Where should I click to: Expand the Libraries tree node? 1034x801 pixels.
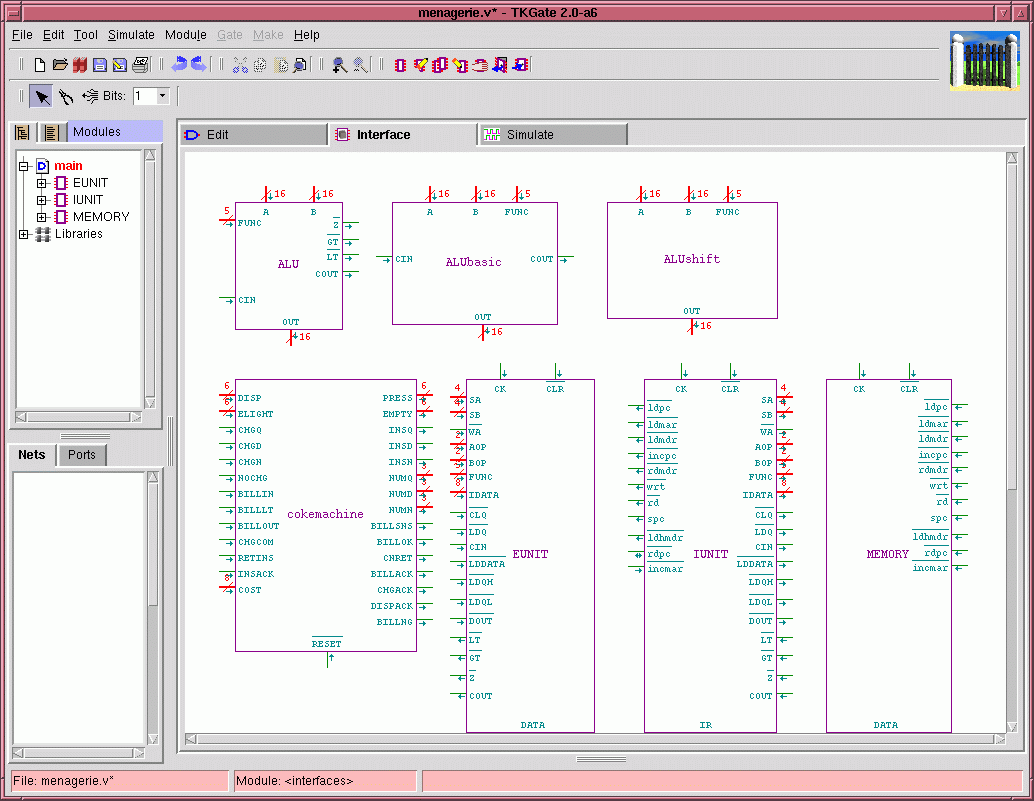tap(24, 234)
